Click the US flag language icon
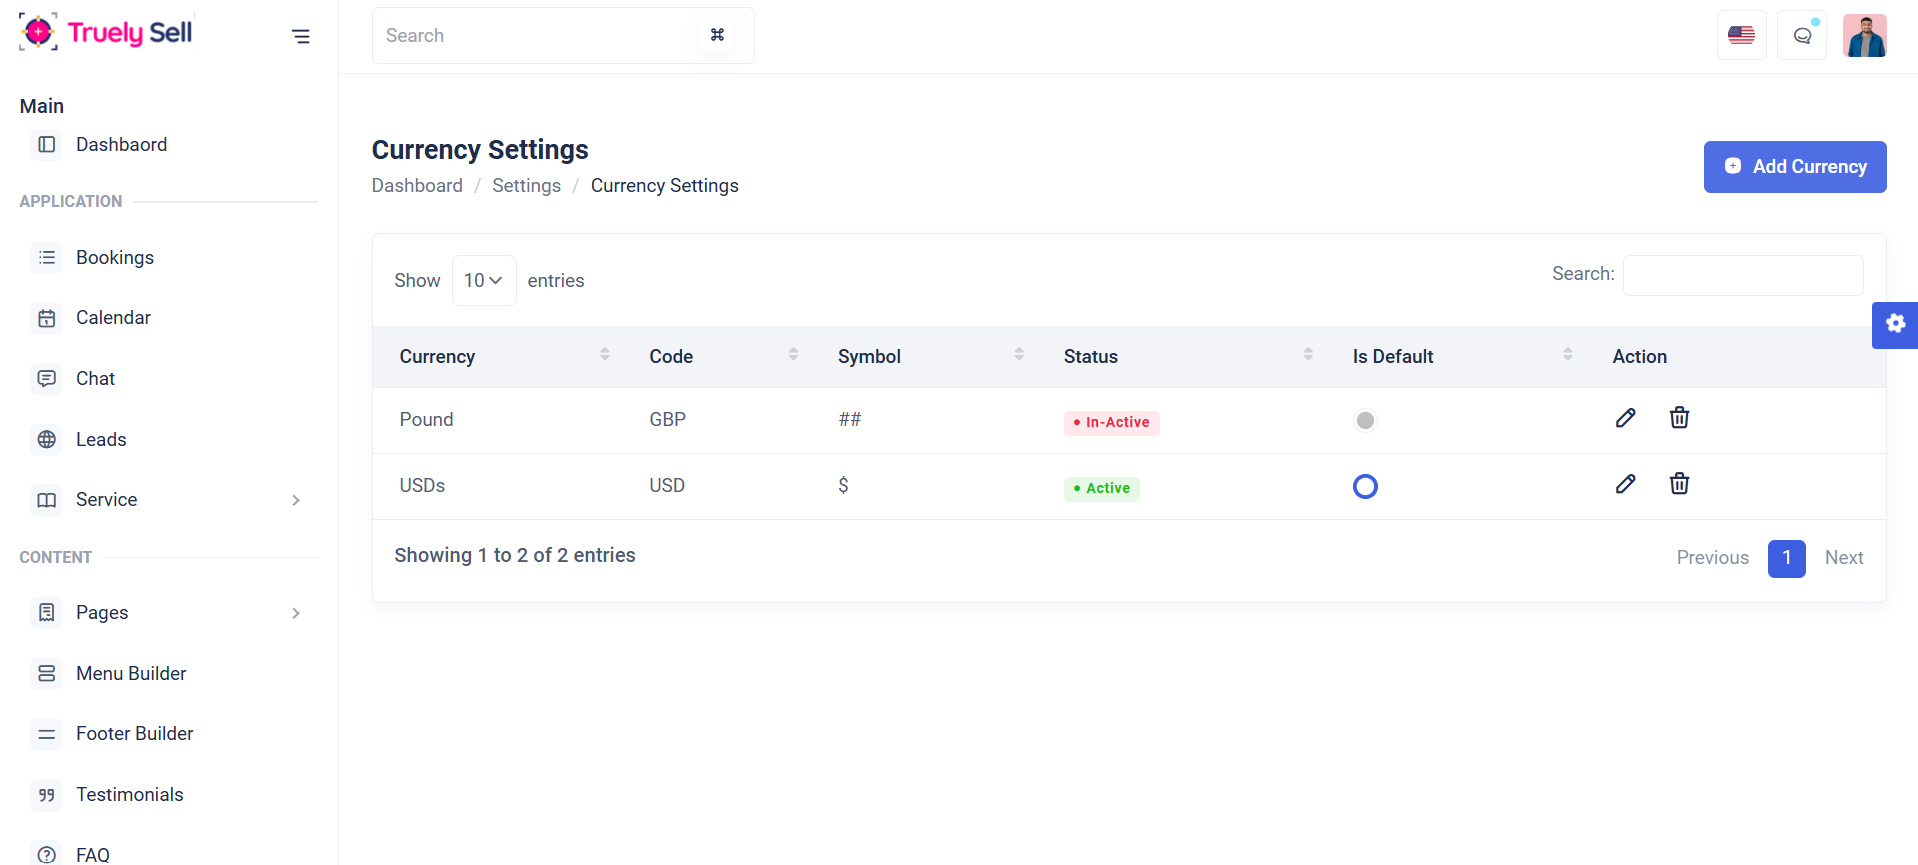The height and width of the screenshot is (865, 1918). [x=1741, y=36]
